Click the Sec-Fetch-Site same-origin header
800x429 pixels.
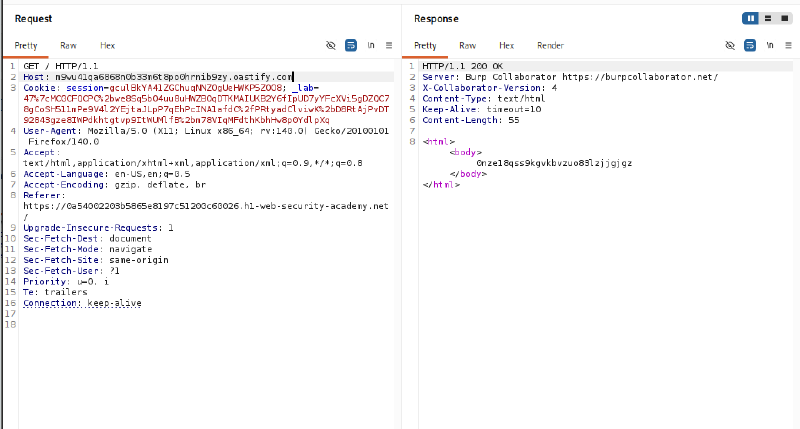(x=95, y=260)
